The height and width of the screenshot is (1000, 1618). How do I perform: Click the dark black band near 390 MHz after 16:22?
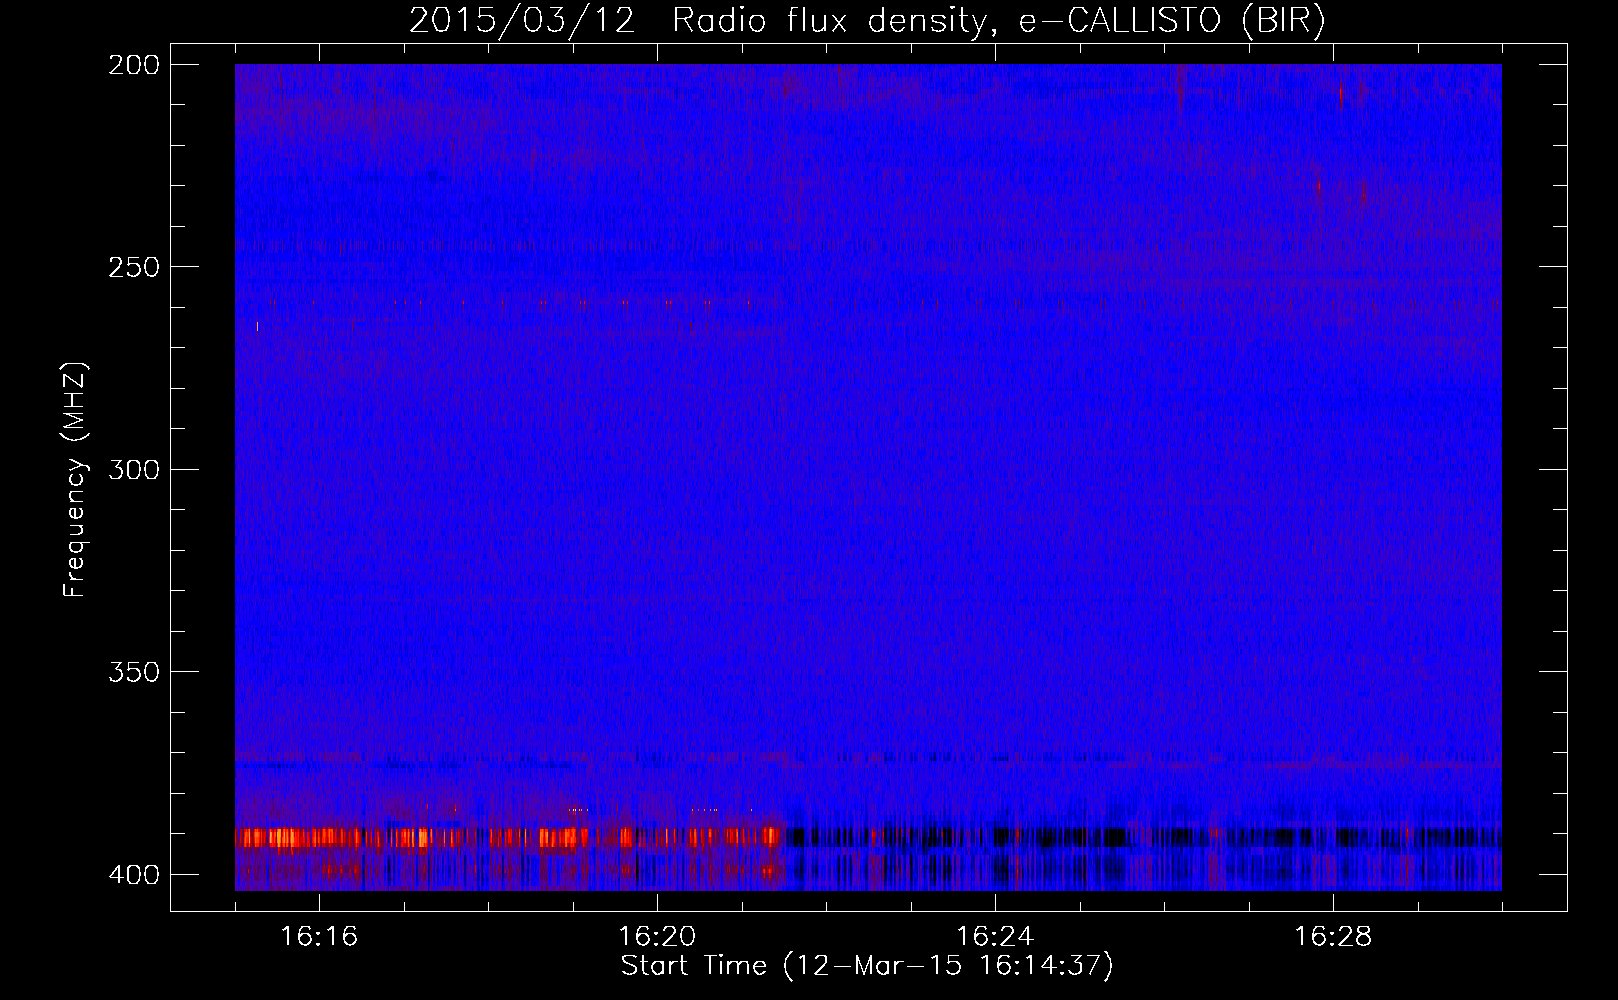1143,838
